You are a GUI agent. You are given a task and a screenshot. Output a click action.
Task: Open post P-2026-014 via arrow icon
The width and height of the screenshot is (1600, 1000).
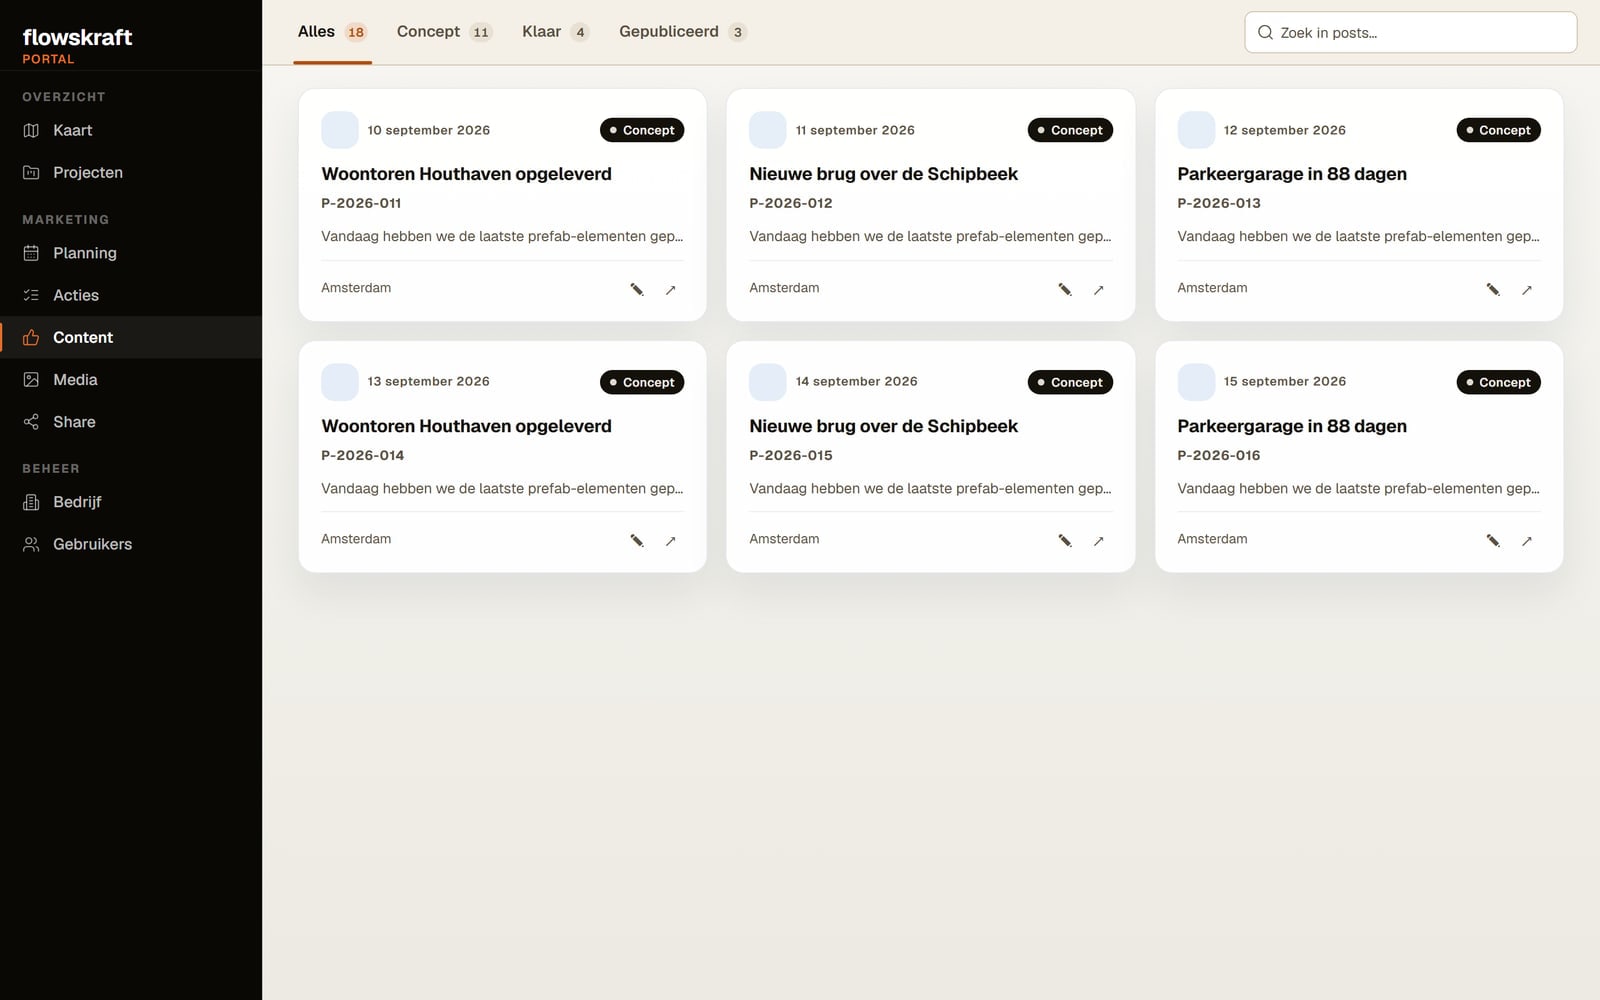point(671,540)
